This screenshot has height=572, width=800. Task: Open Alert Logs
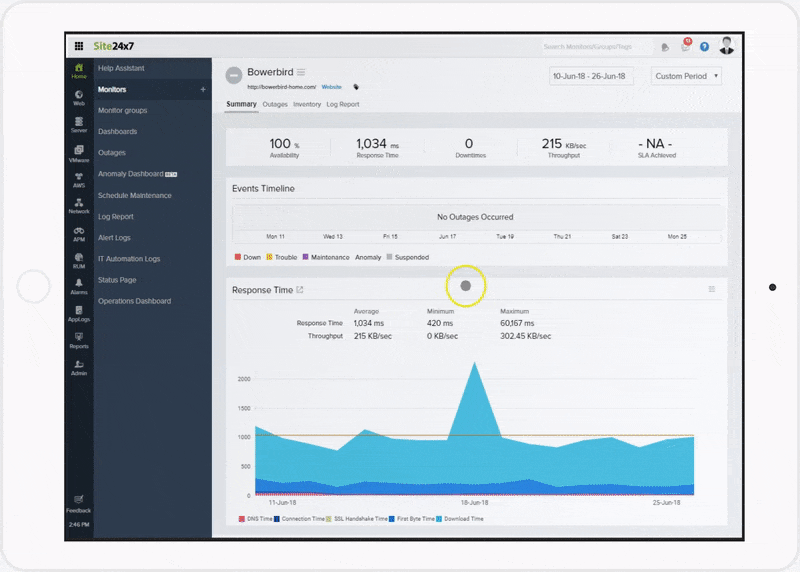pos(114,238)
